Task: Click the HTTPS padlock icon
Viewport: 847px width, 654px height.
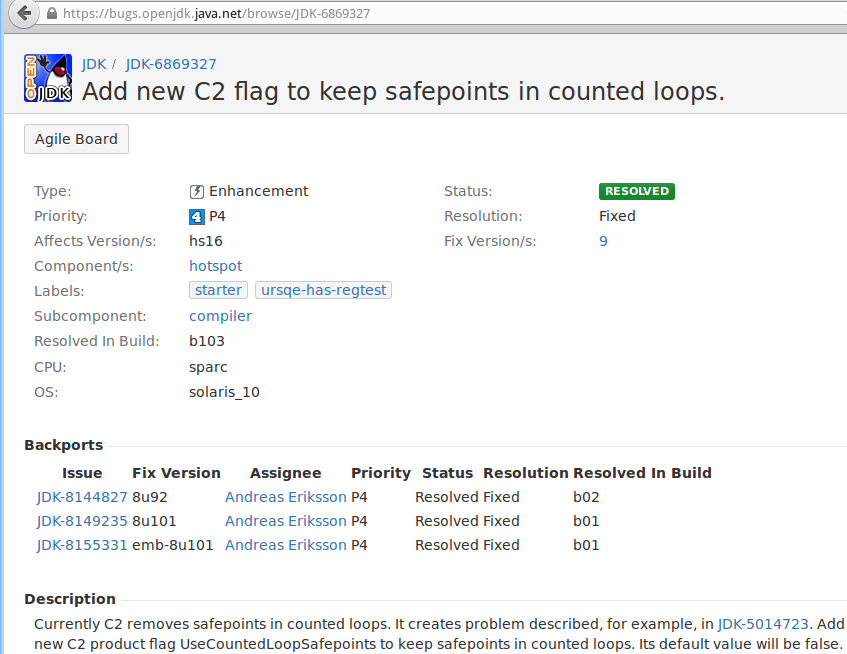Action: pos(51,14)
